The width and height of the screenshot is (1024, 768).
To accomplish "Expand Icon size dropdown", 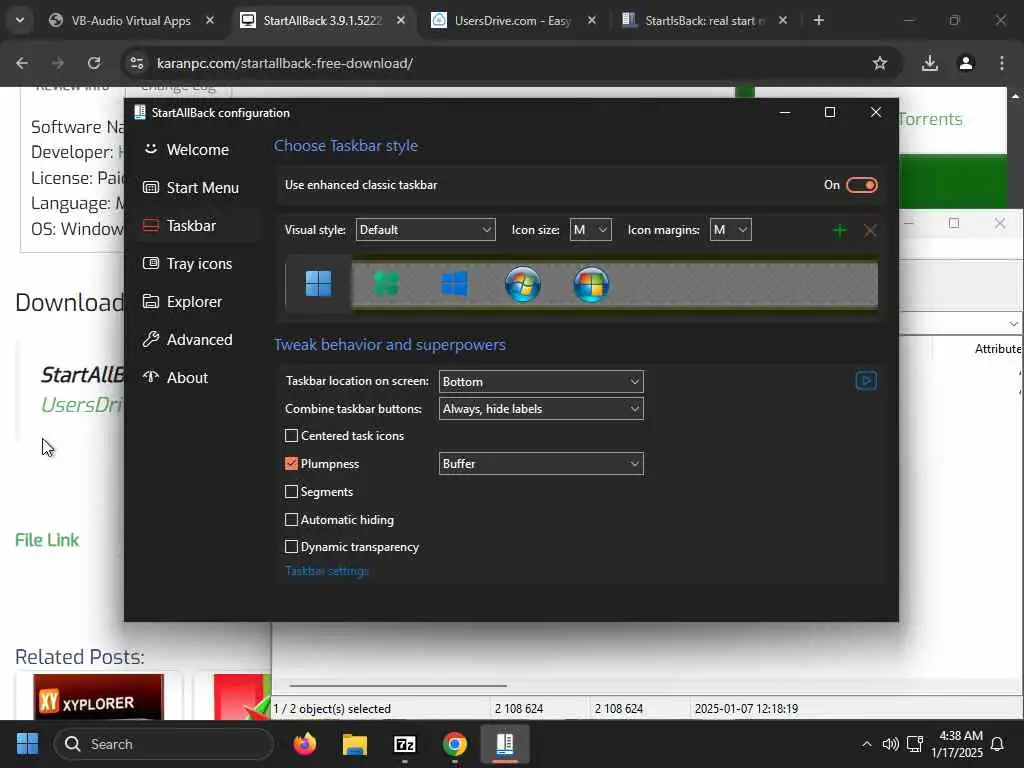I will (590, 230).
